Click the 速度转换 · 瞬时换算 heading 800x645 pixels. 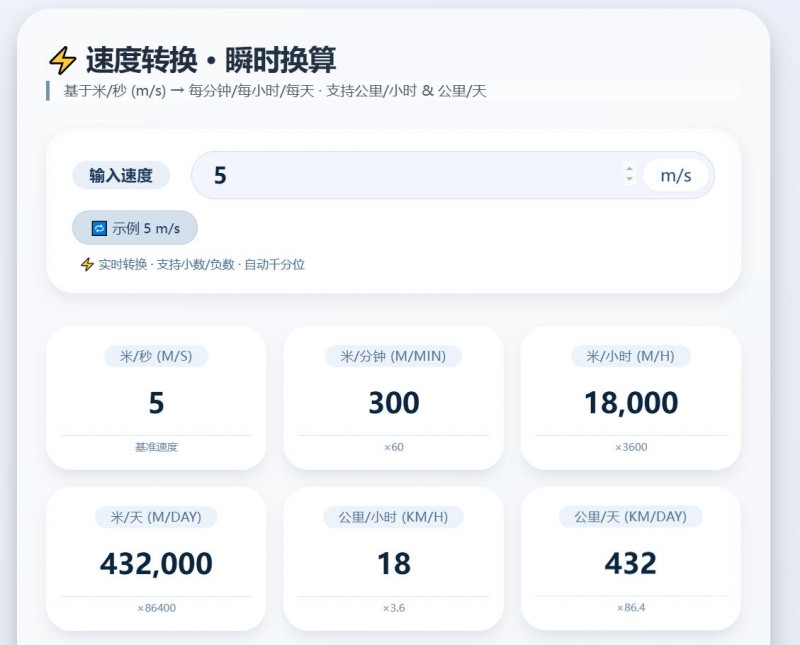pos(210,60)
